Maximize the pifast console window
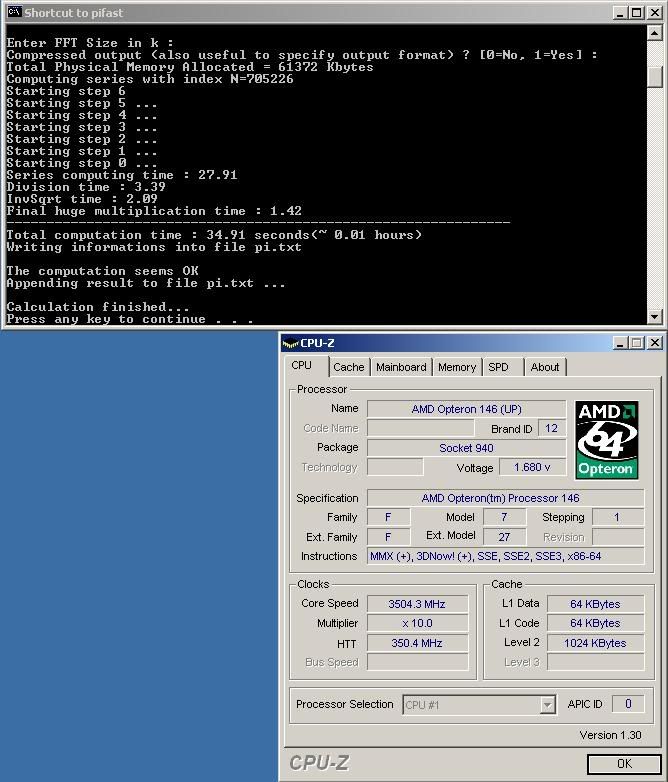 637,13
